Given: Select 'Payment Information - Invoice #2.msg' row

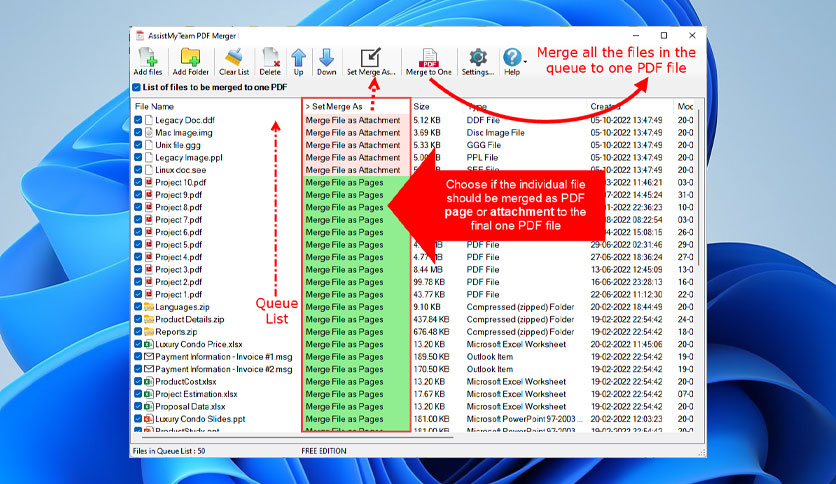Looking at the screenshot, I should [x=224, y=368].
